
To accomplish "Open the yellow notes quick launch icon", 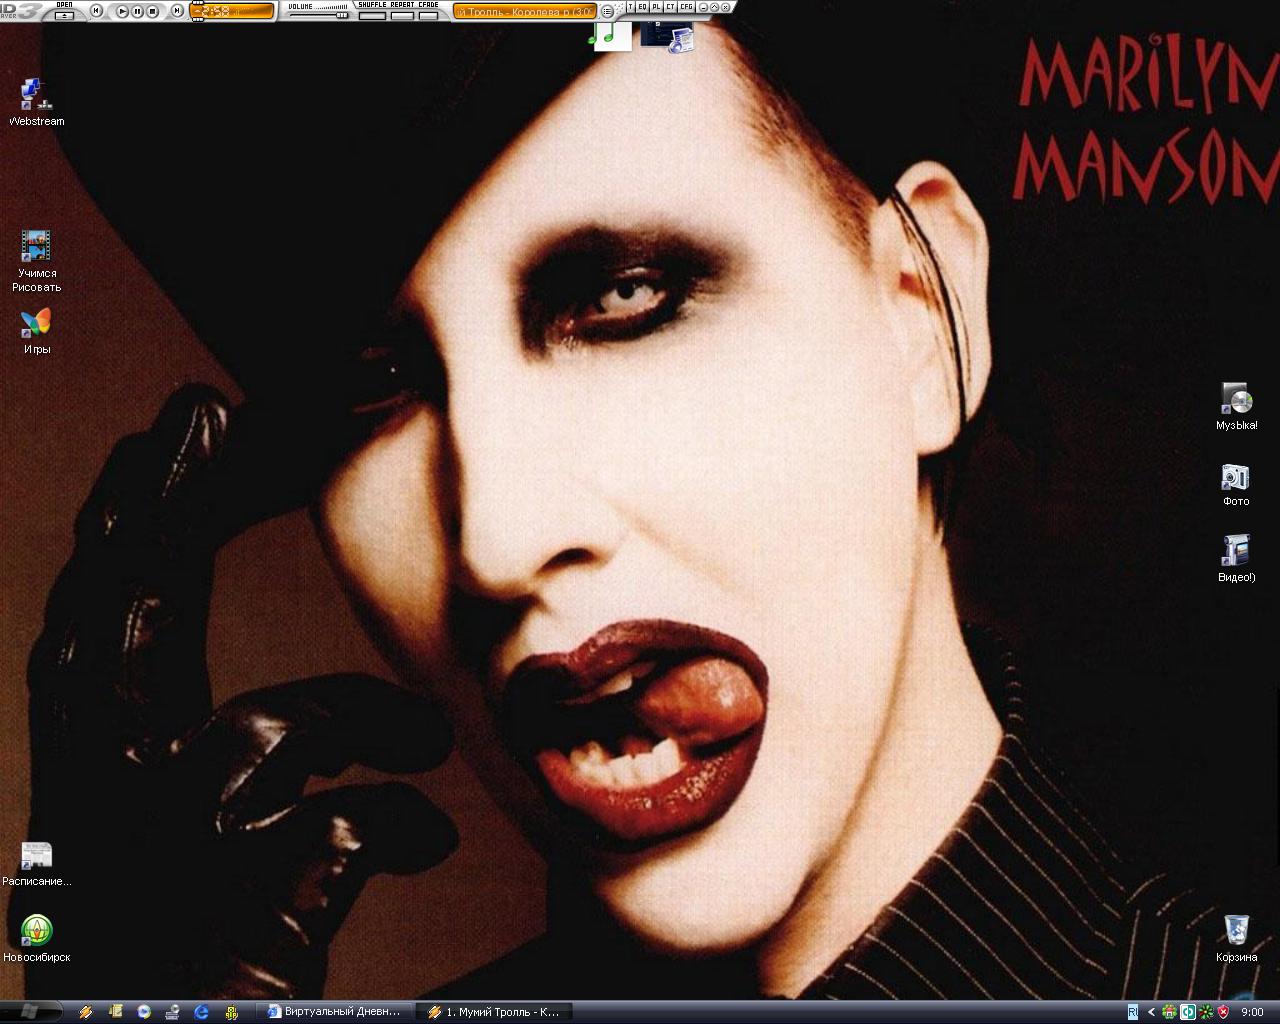I will (x=115, y=1012).
